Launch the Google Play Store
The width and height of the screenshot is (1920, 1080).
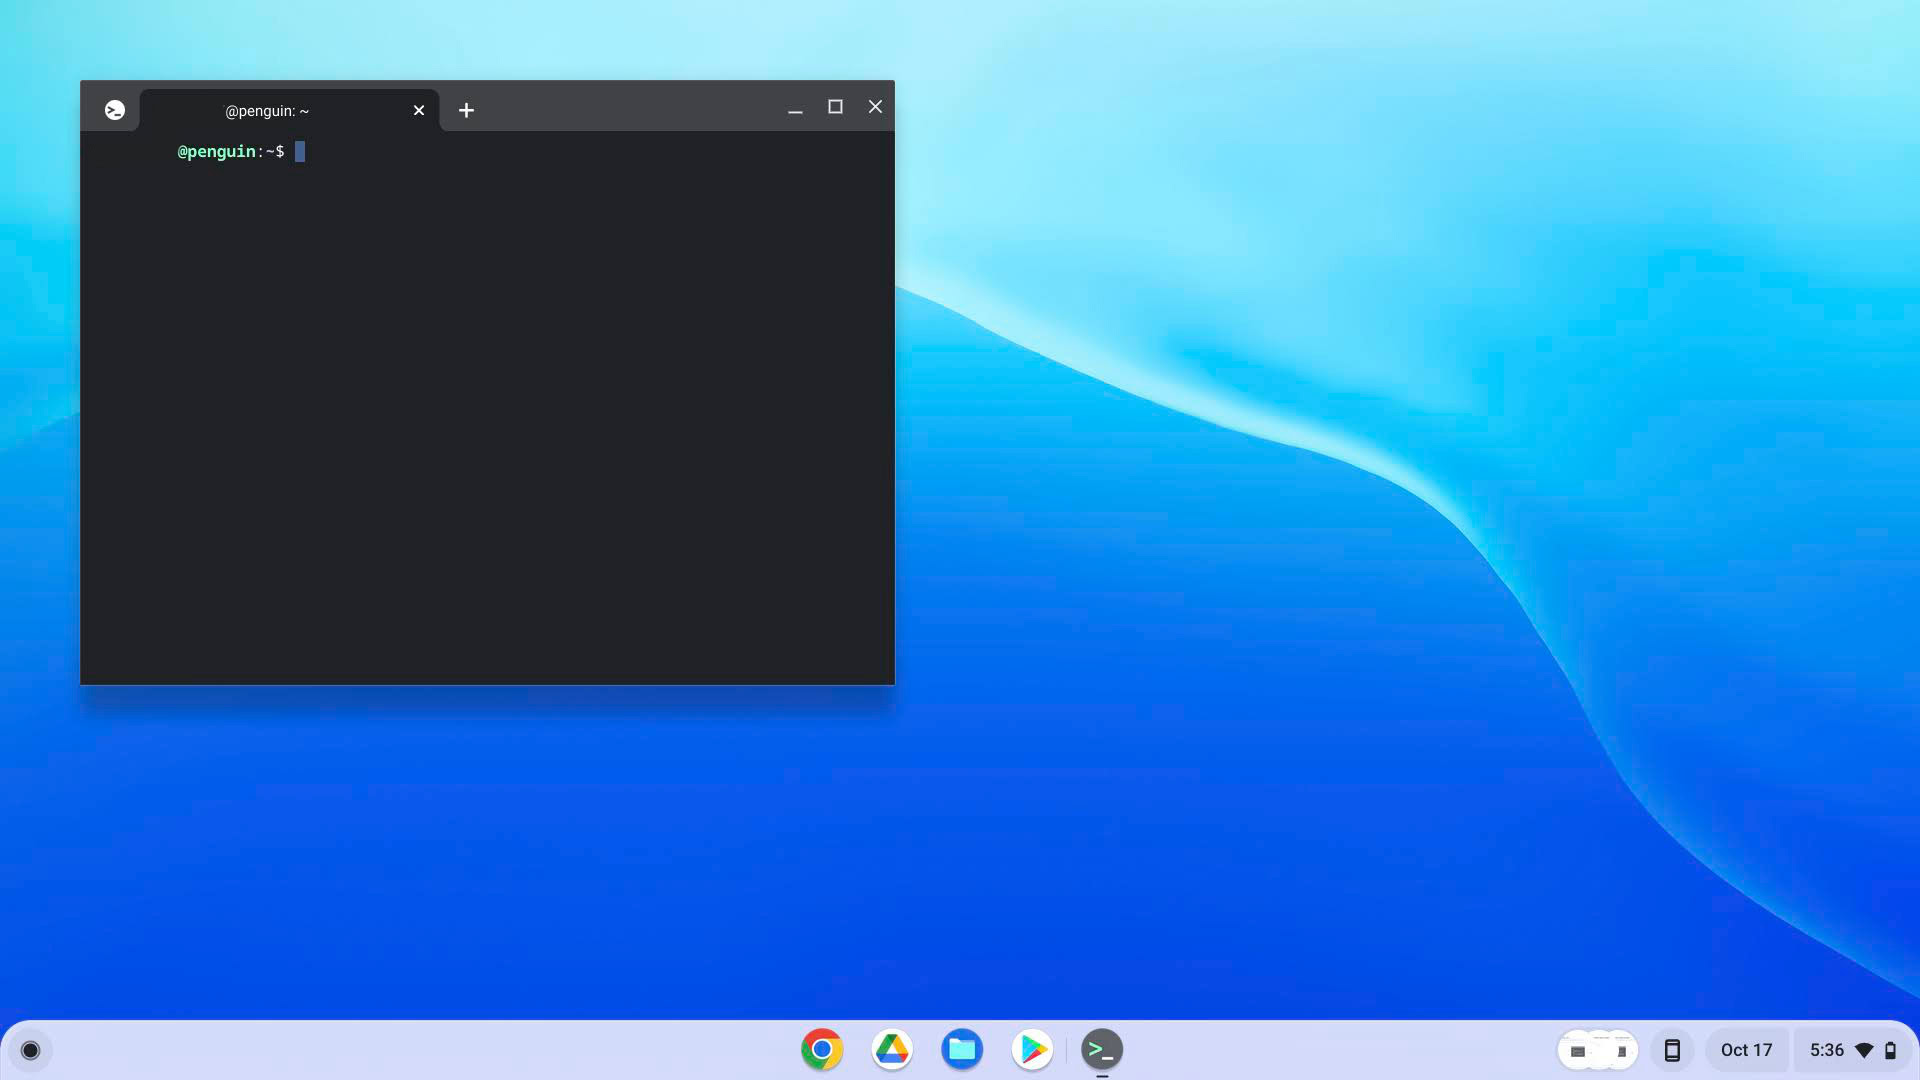pos(1031,1049)
